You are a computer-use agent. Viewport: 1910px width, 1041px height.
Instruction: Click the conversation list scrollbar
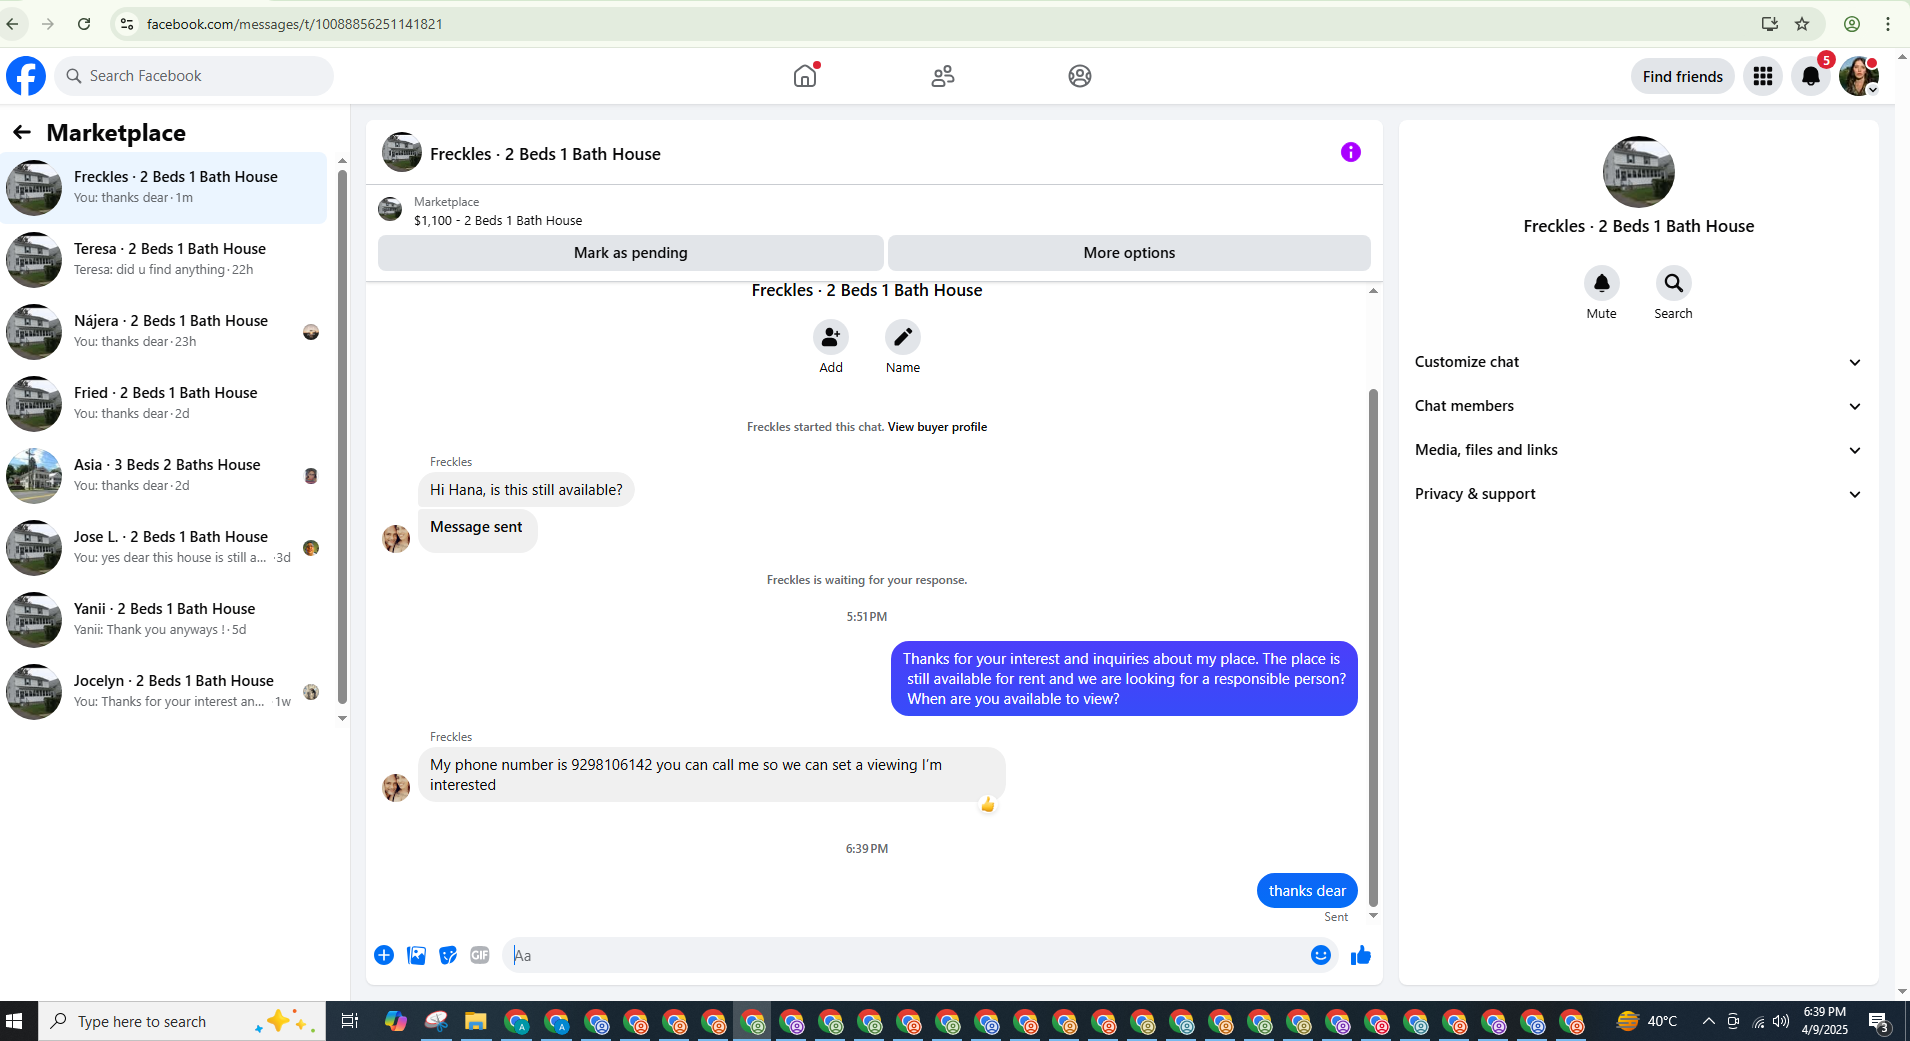[x=342, y=435]
